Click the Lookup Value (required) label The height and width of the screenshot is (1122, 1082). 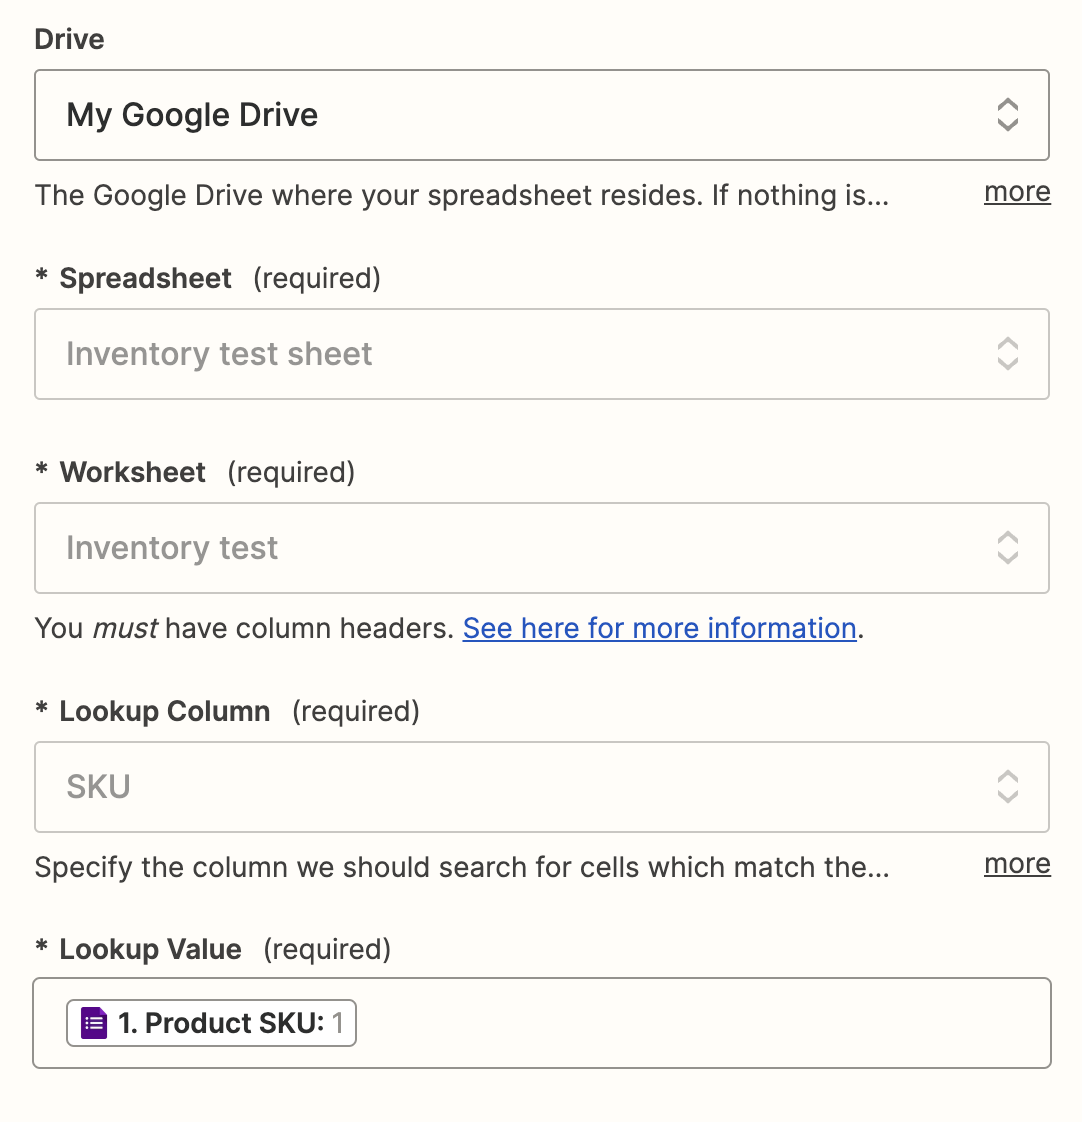point(151,949)
